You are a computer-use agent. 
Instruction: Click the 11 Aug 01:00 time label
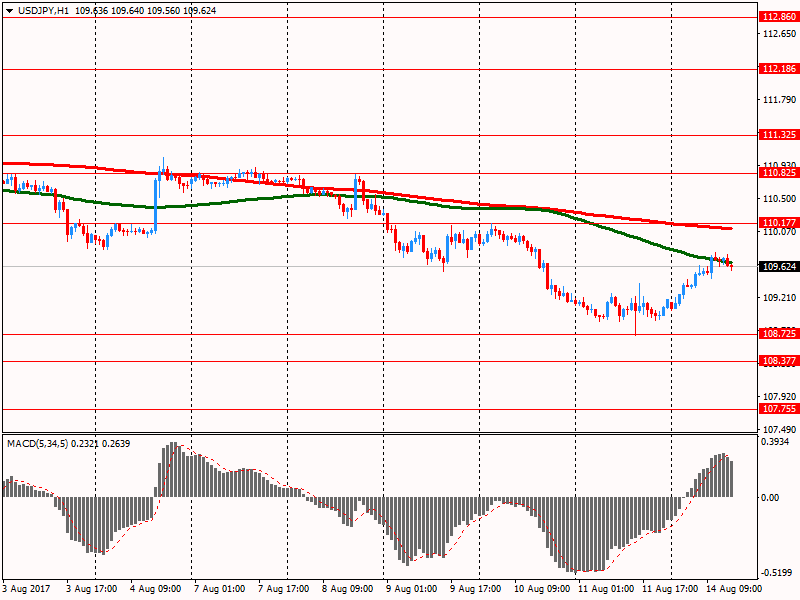tap(606, 589)
